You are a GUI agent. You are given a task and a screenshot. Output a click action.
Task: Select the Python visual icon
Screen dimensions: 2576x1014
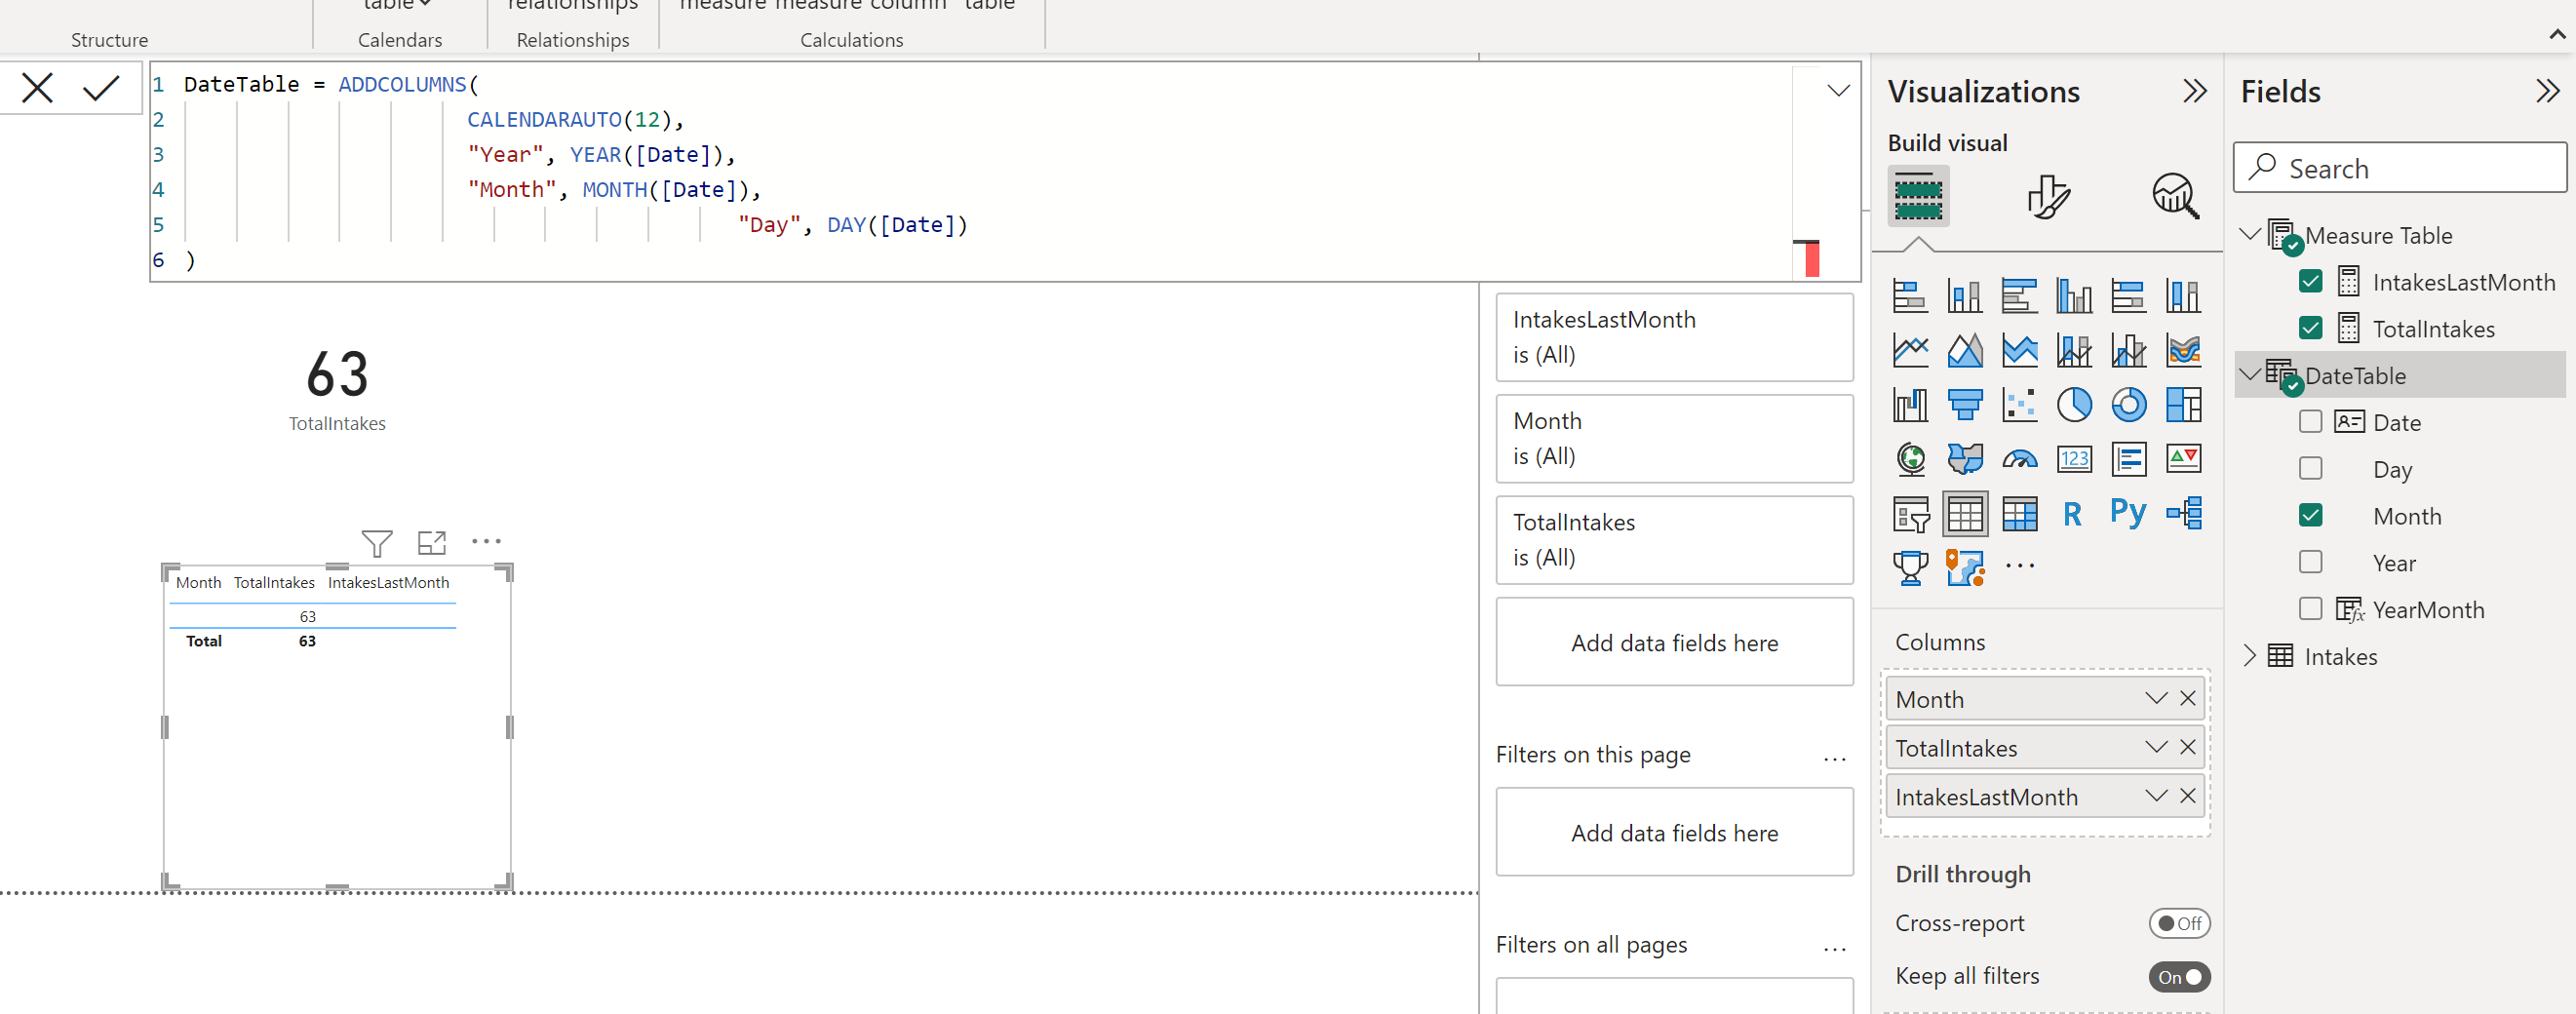[x=2128, y=513]
